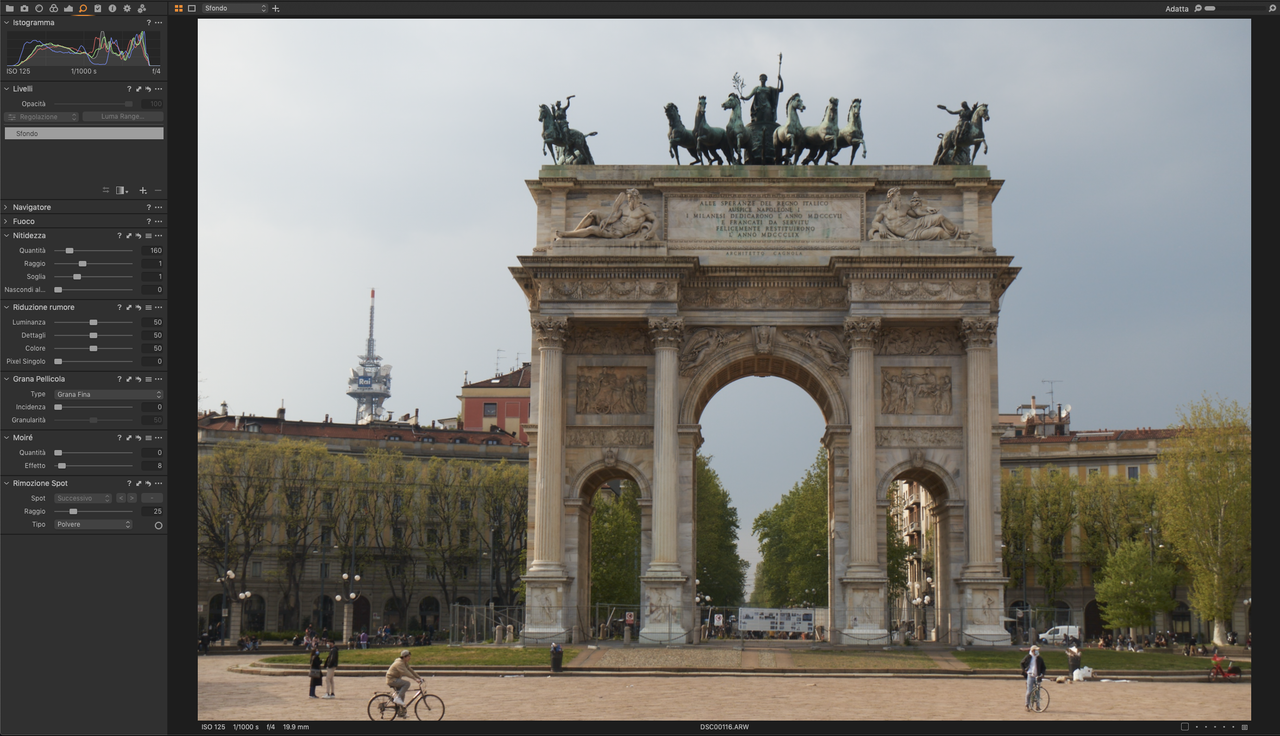The image size is (1280, 736).
Task: Collapse the Istogramma panel
Action: click(6, 22)
